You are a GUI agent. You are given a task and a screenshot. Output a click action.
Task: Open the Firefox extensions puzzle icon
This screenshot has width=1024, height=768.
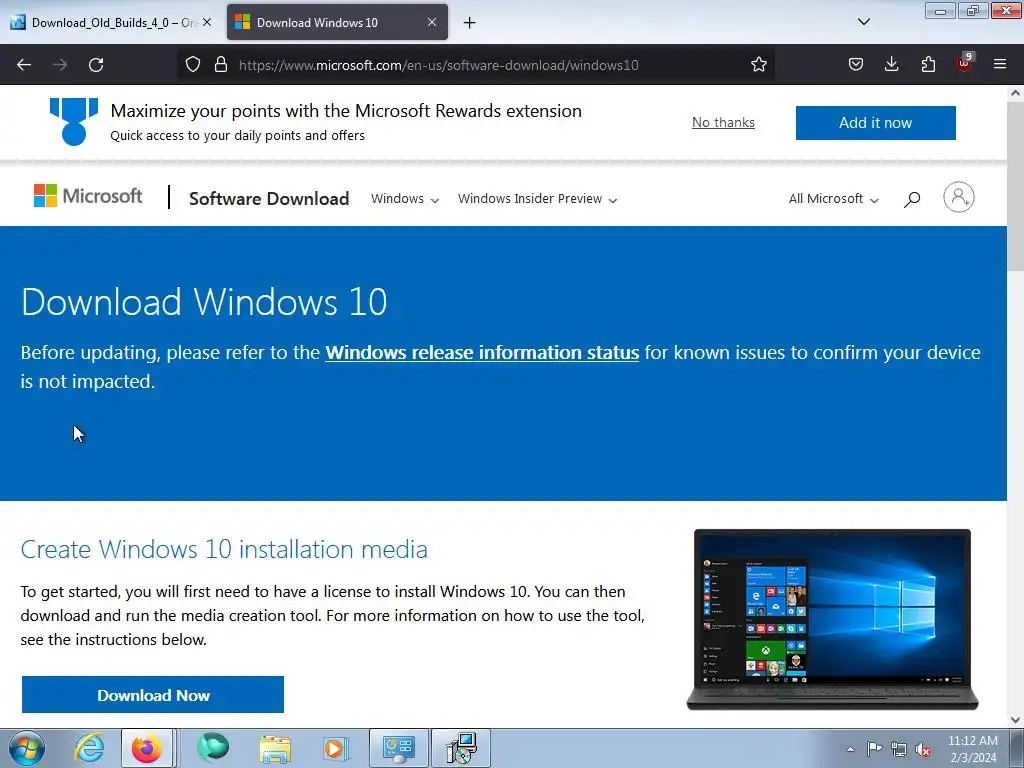click(928, 65)
